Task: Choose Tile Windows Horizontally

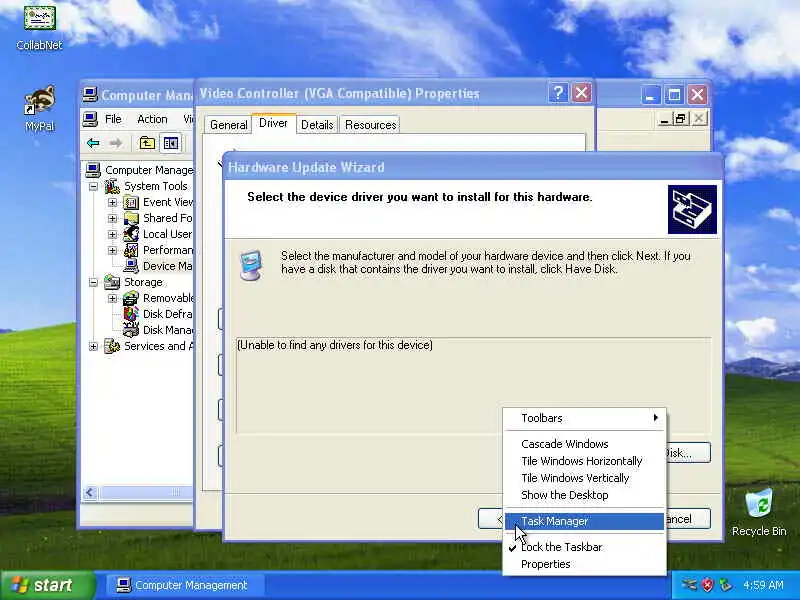Action: click(585, 461)
